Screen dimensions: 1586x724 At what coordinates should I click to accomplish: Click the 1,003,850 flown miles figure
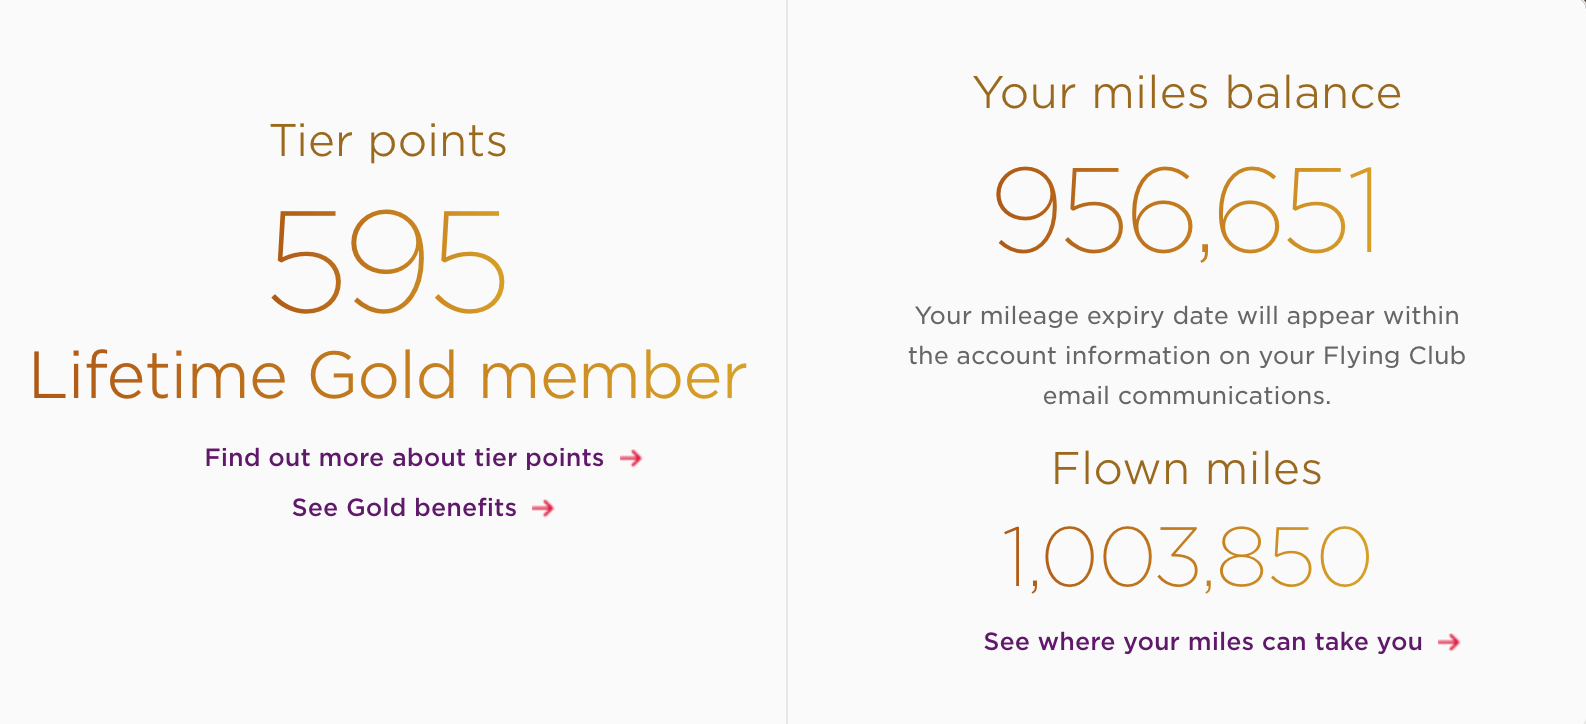pyautogui.click(x=1187, y=556)
